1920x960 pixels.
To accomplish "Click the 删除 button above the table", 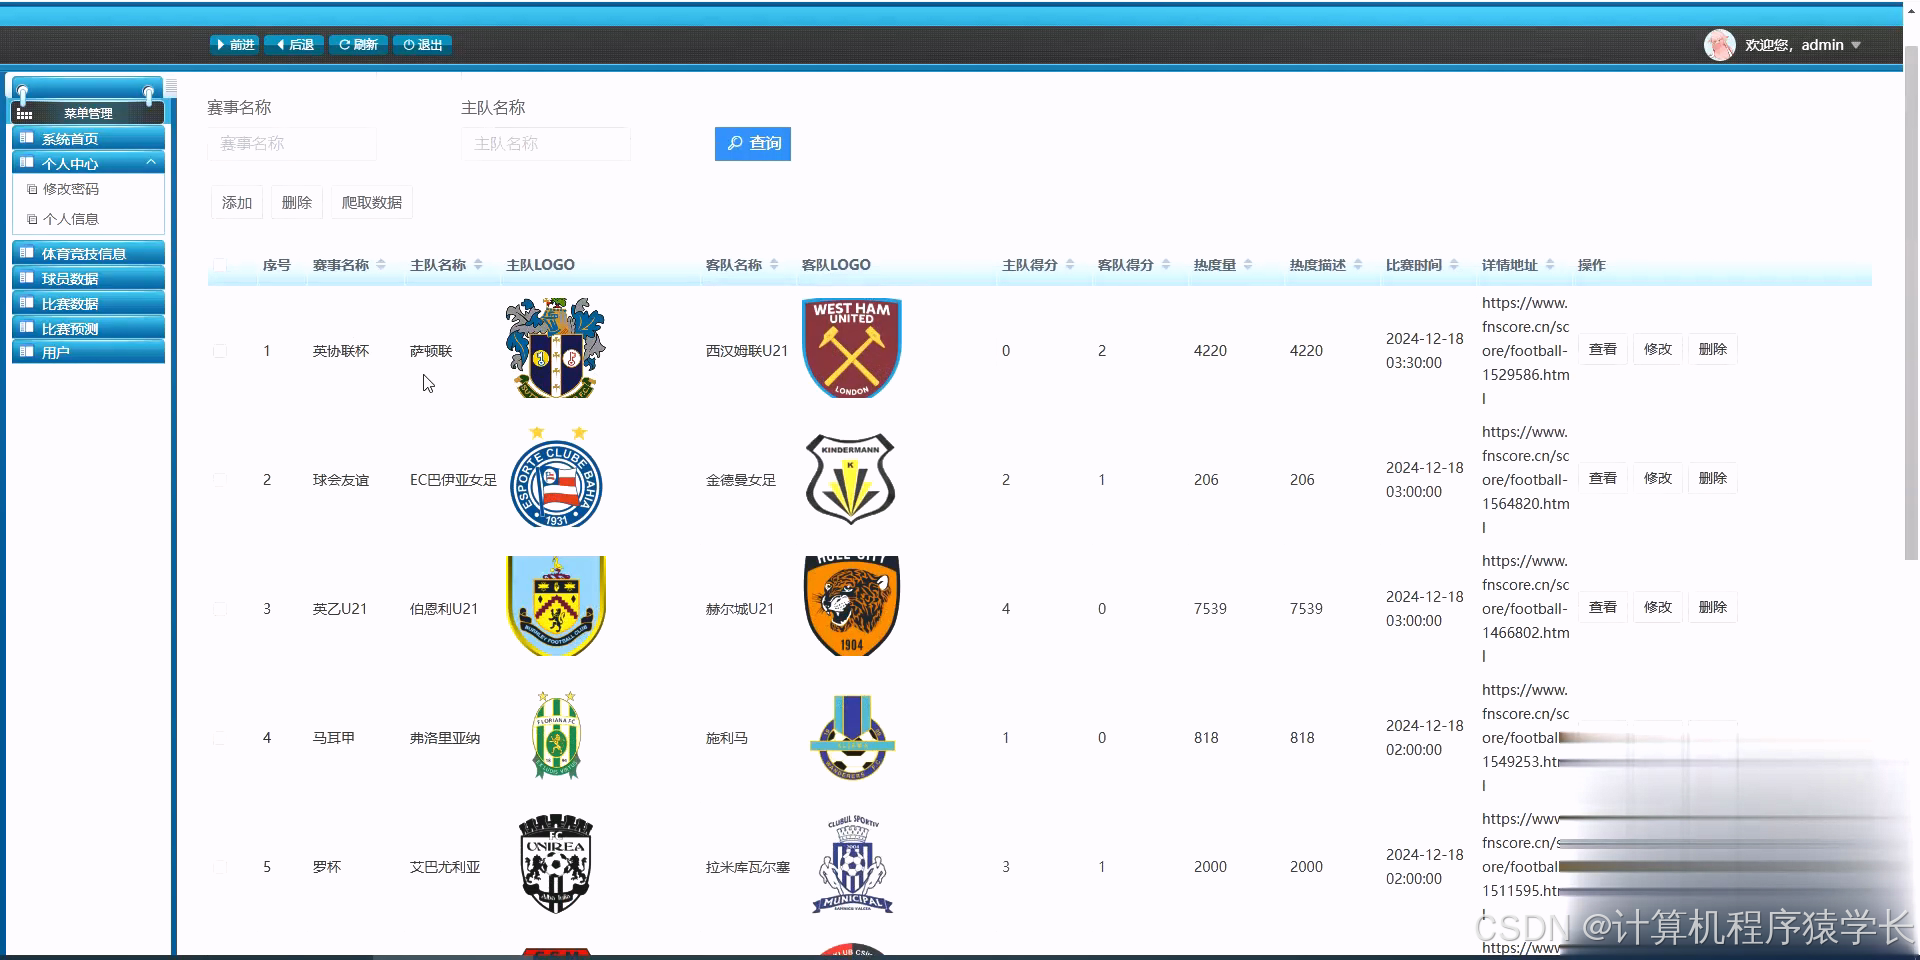I will 297,203.
